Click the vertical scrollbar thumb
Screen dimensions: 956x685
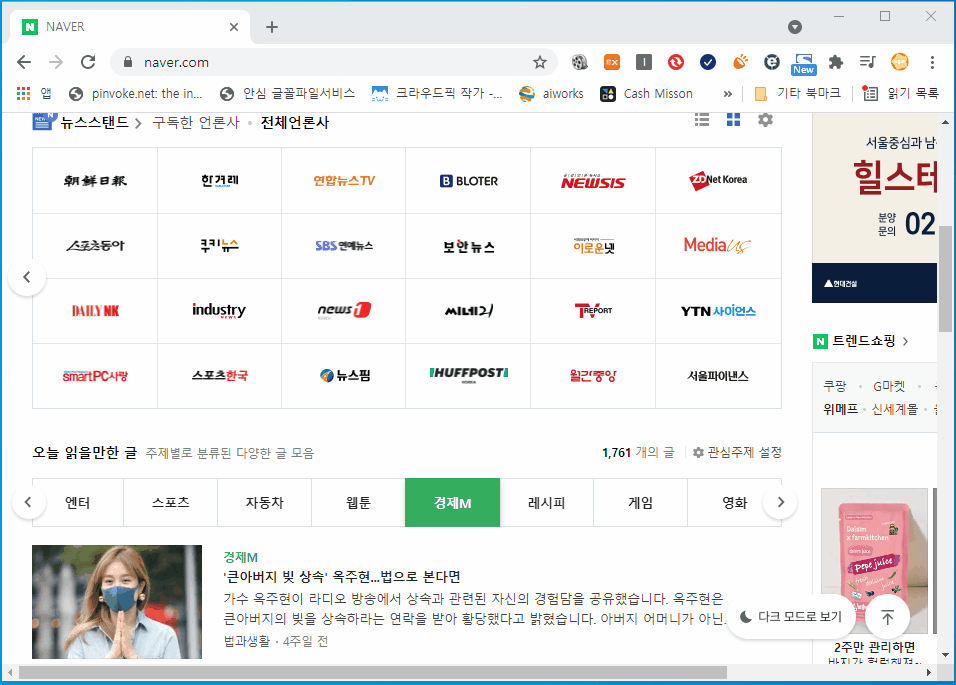[x=946, y=279]
